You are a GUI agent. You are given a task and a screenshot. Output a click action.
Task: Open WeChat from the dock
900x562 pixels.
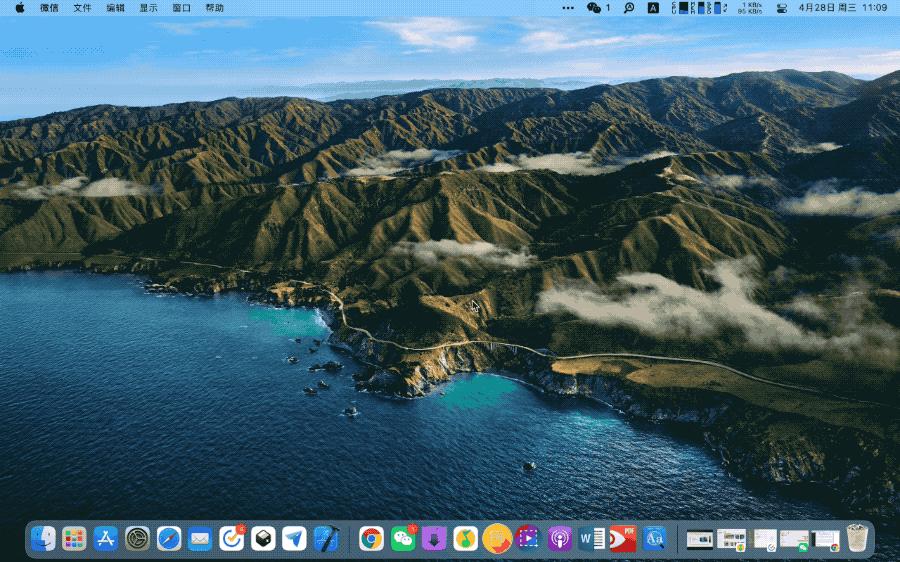403,539
